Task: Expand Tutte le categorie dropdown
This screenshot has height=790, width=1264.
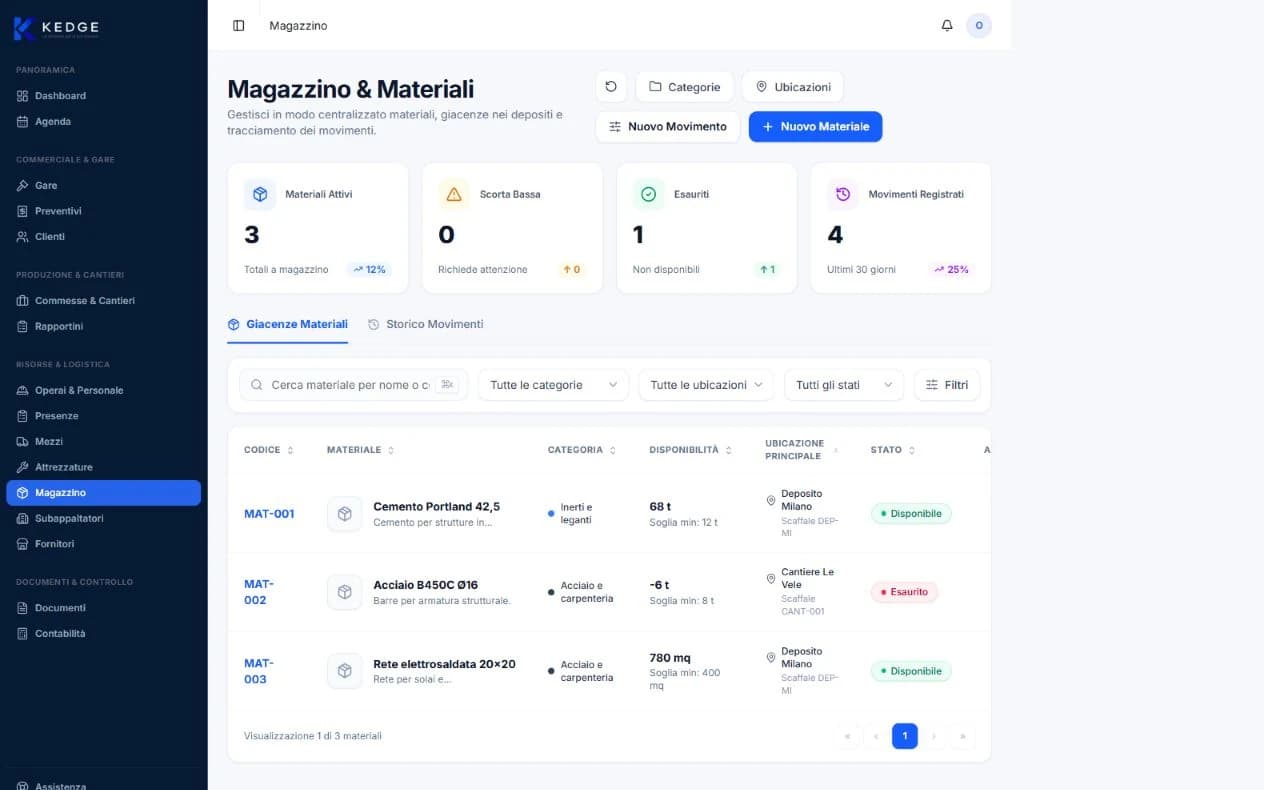Action: coord(554,385)
